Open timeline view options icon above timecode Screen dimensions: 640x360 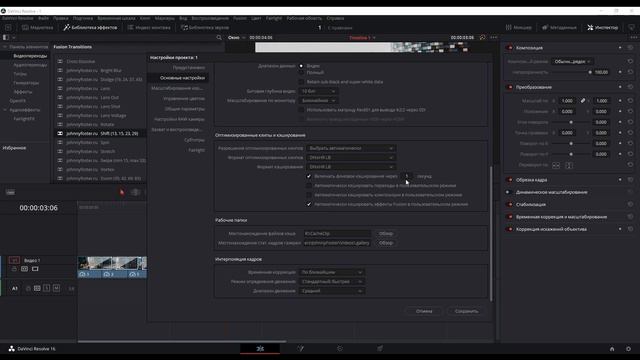point(11,192)
